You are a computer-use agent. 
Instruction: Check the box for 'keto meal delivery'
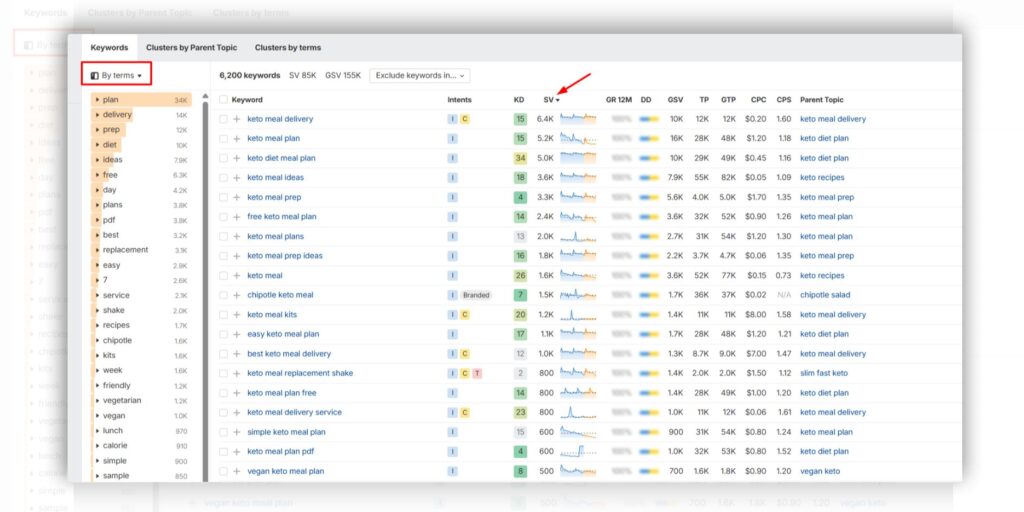(x=223, y=119)
